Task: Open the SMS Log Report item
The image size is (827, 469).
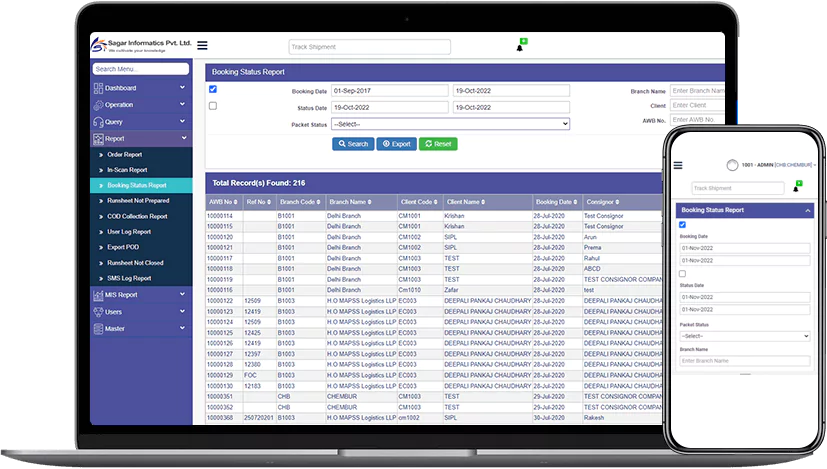Action: tap(129, 278)
